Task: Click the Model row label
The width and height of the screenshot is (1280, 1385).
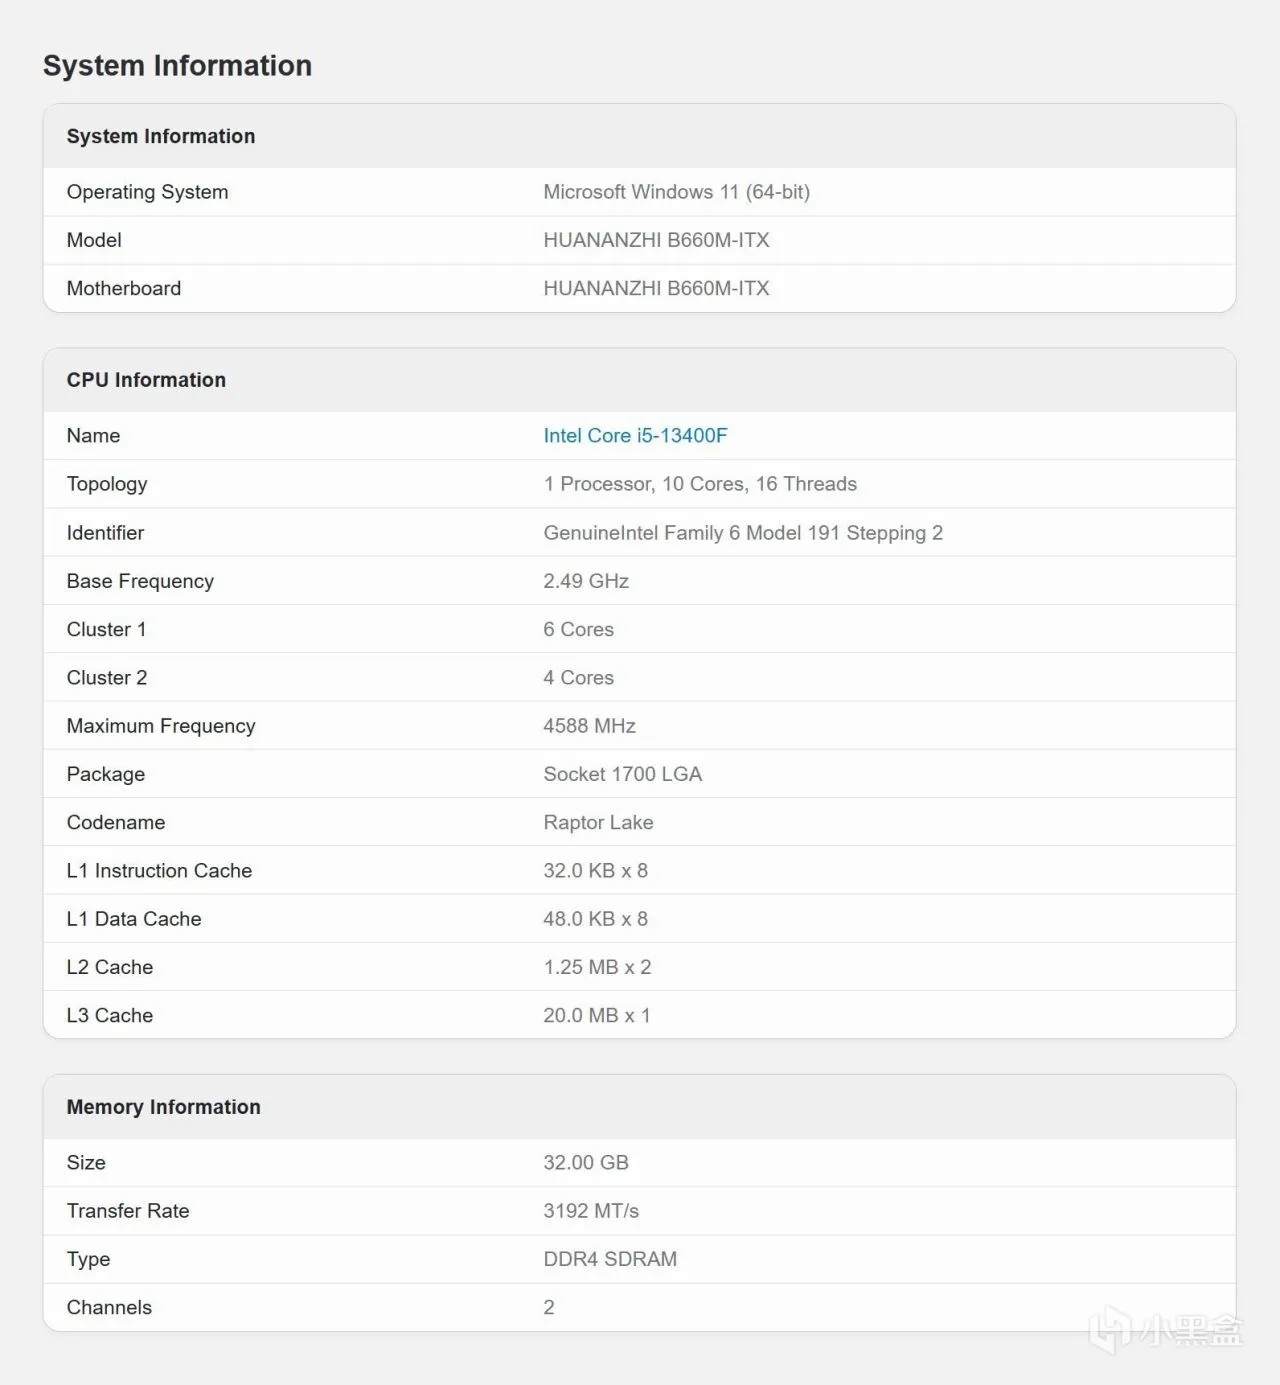Action: [94, 240]
